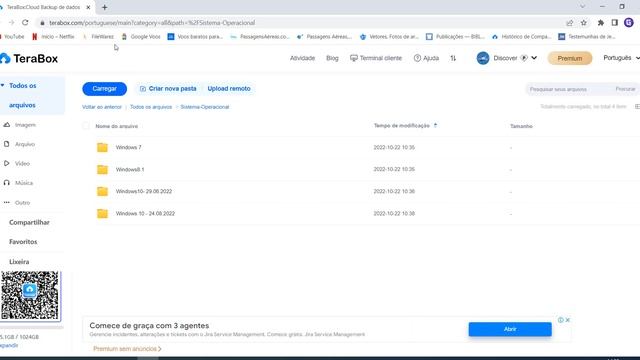The height and width of the screenshot is (360, 640).
Task: Click the Chrome profile avatar
Action: click(629, 23)
